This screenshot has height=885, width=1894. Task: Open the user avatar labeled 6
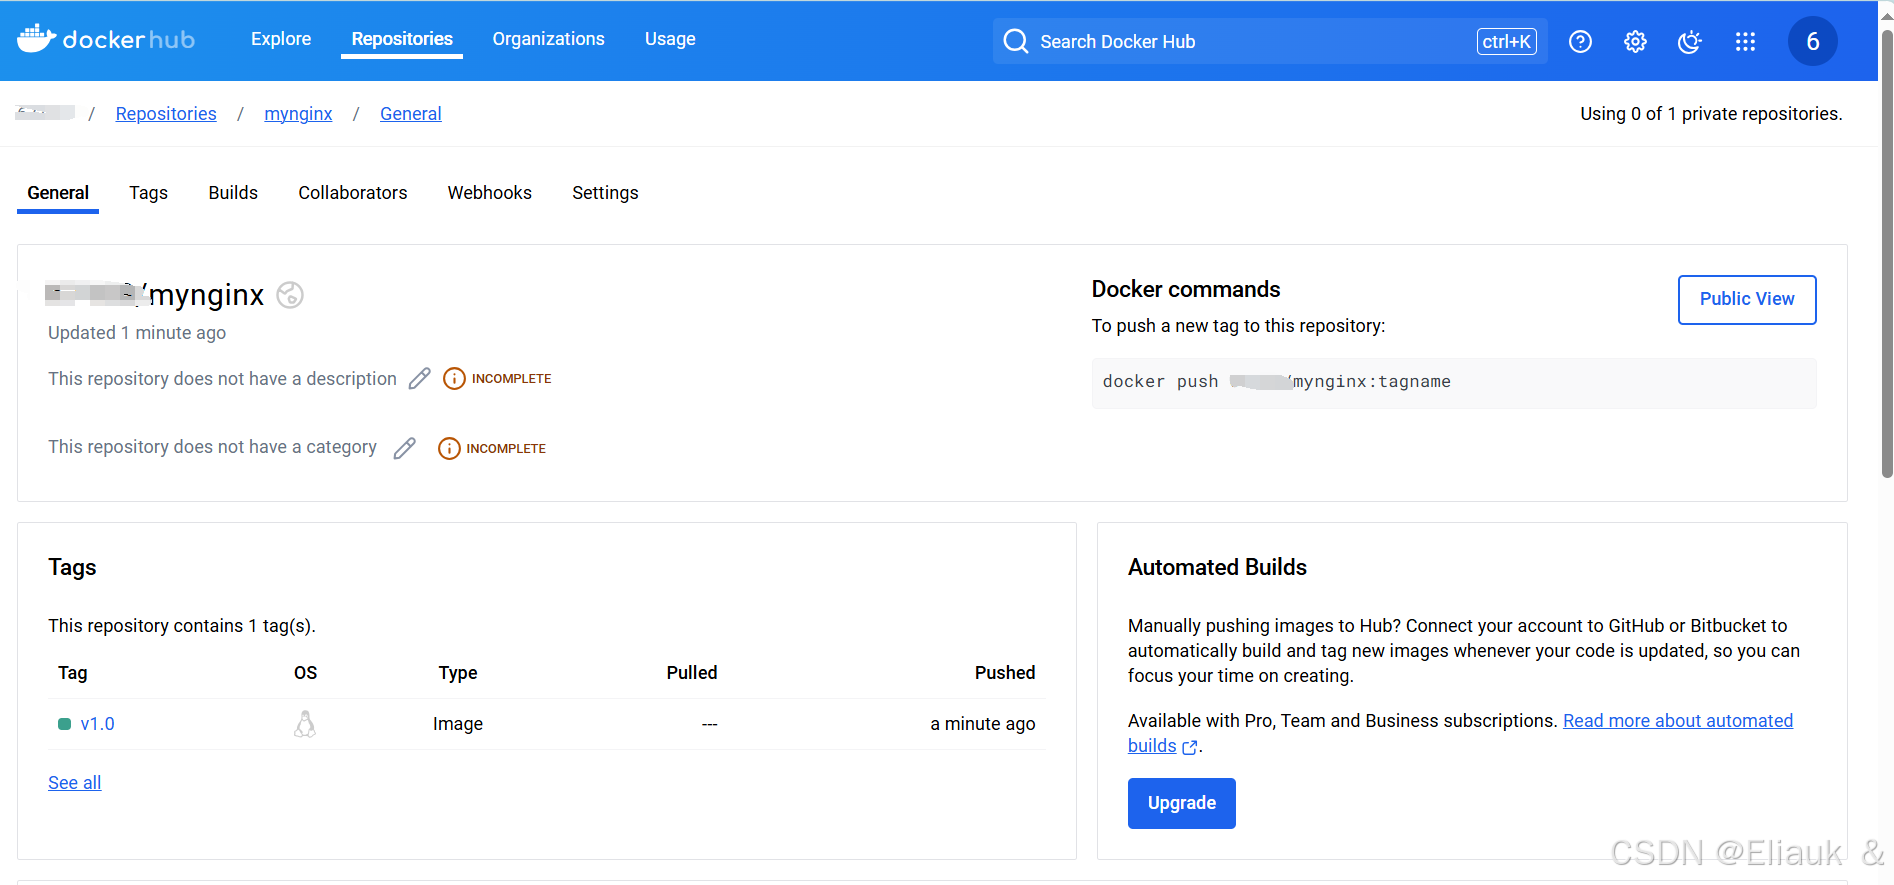tap(1812, 41)
